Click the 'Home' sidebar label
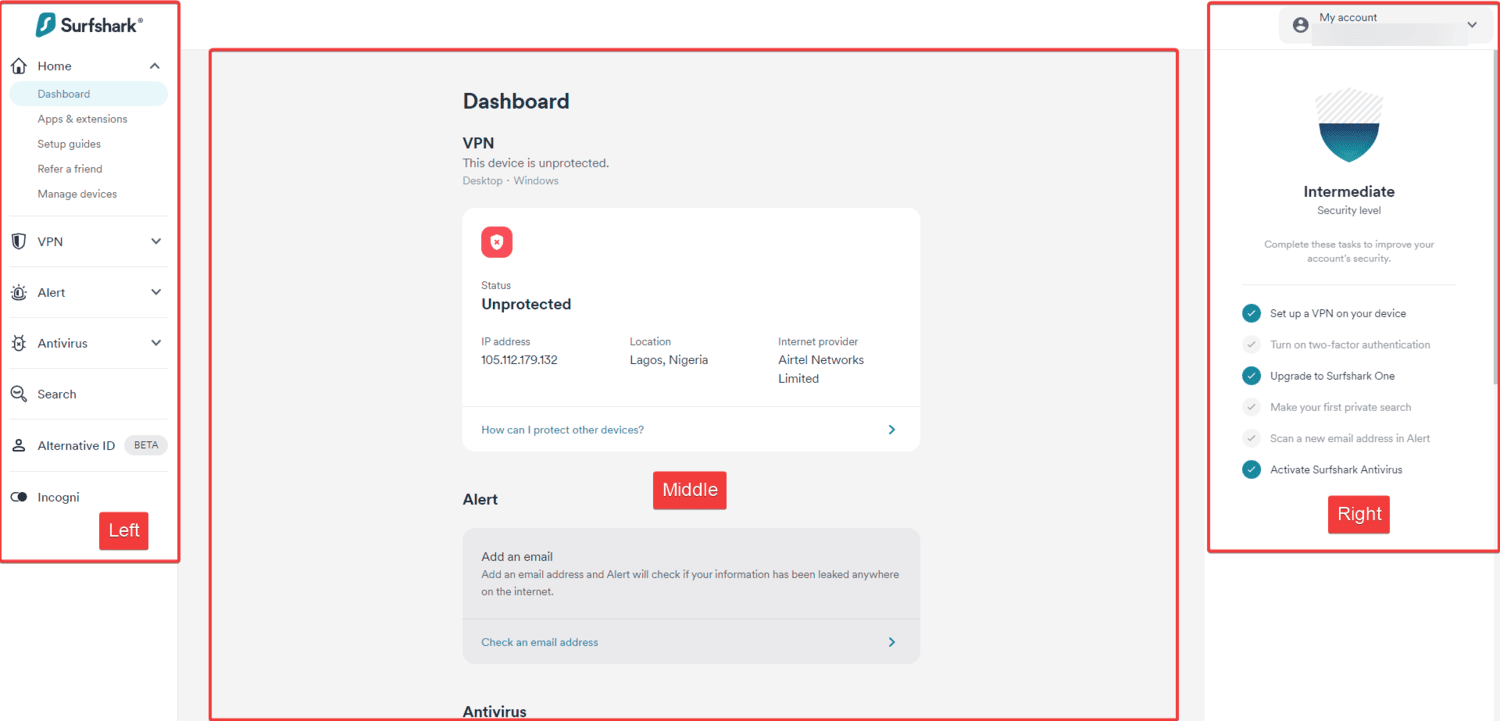The width and height of the screenshot is (1500, 721). [x=54, y=66]
